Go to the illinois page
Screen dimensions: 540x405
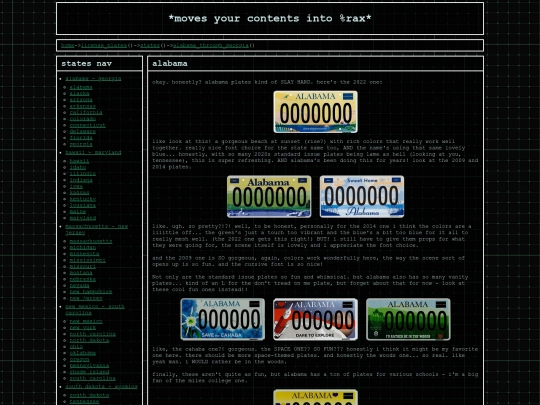tap(83, 174)
